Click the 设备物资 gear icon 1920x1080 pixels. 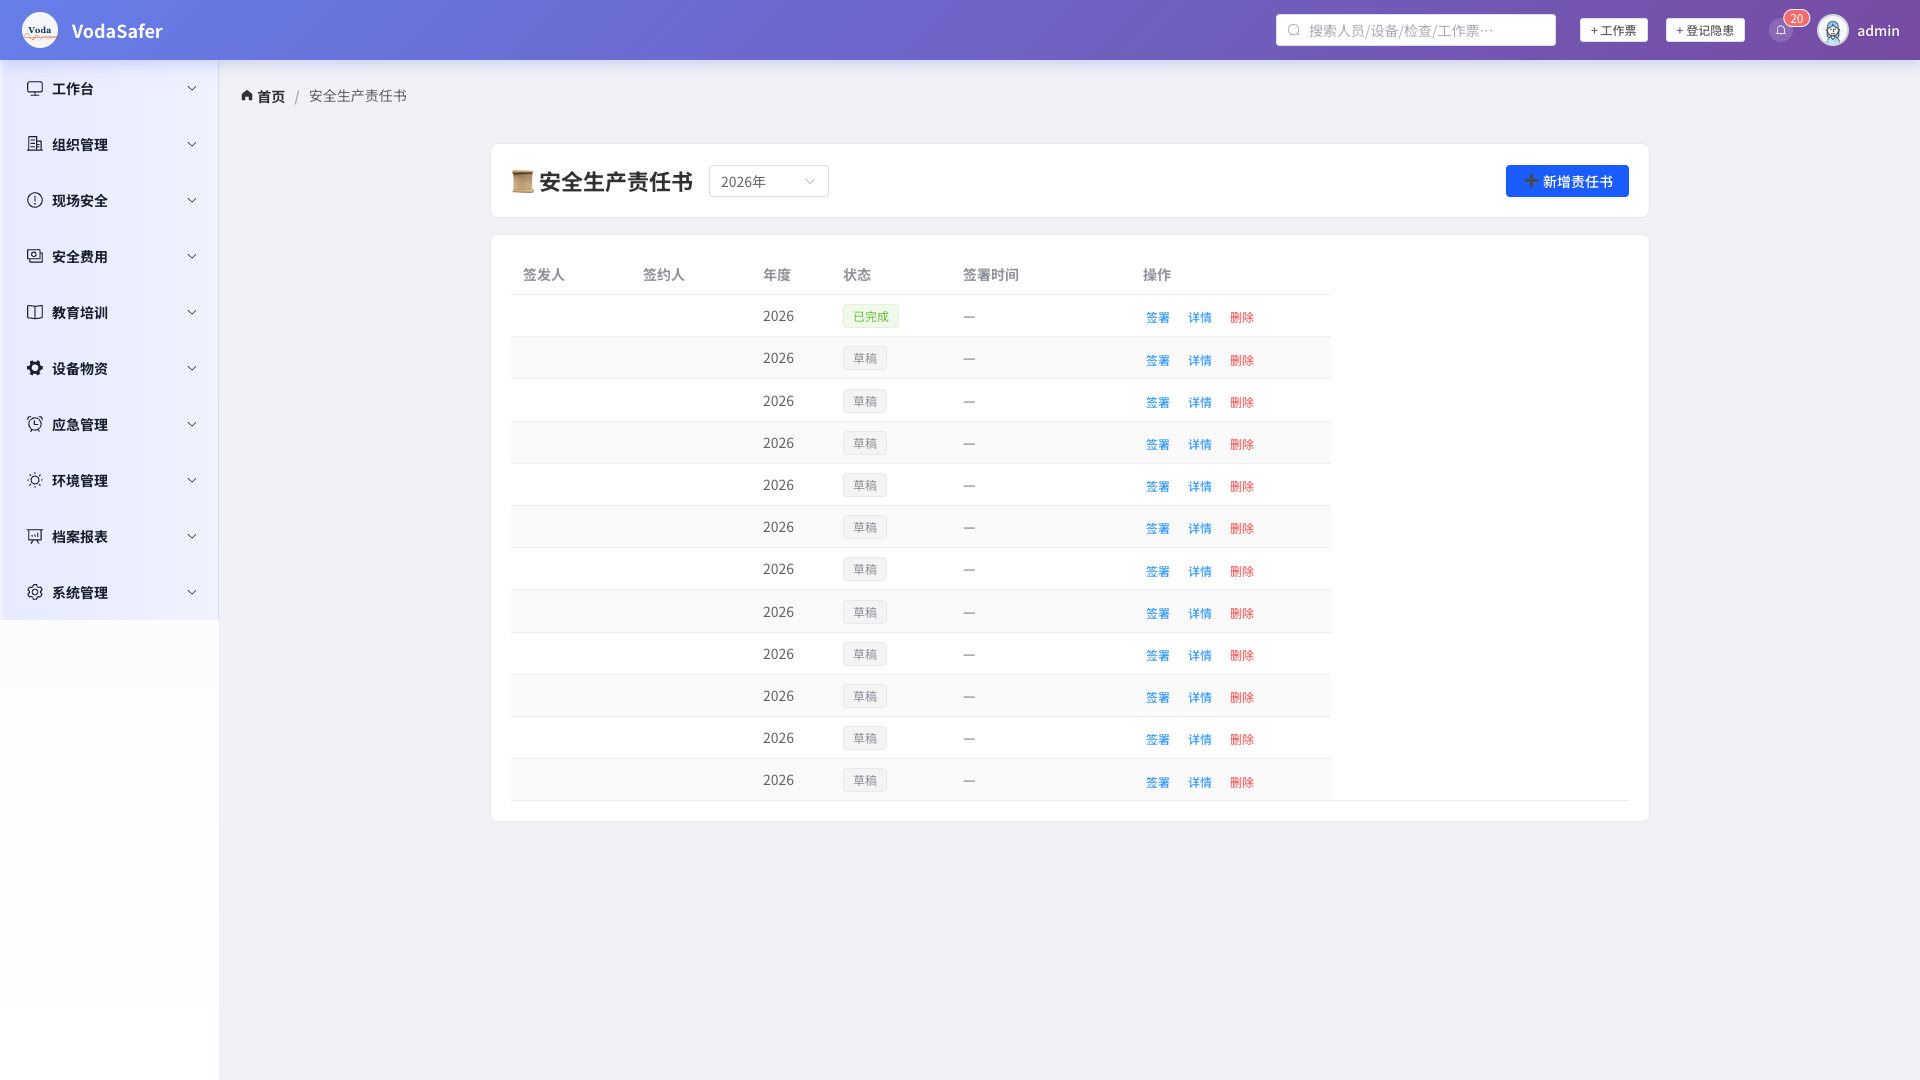click(x=35, y=368)
